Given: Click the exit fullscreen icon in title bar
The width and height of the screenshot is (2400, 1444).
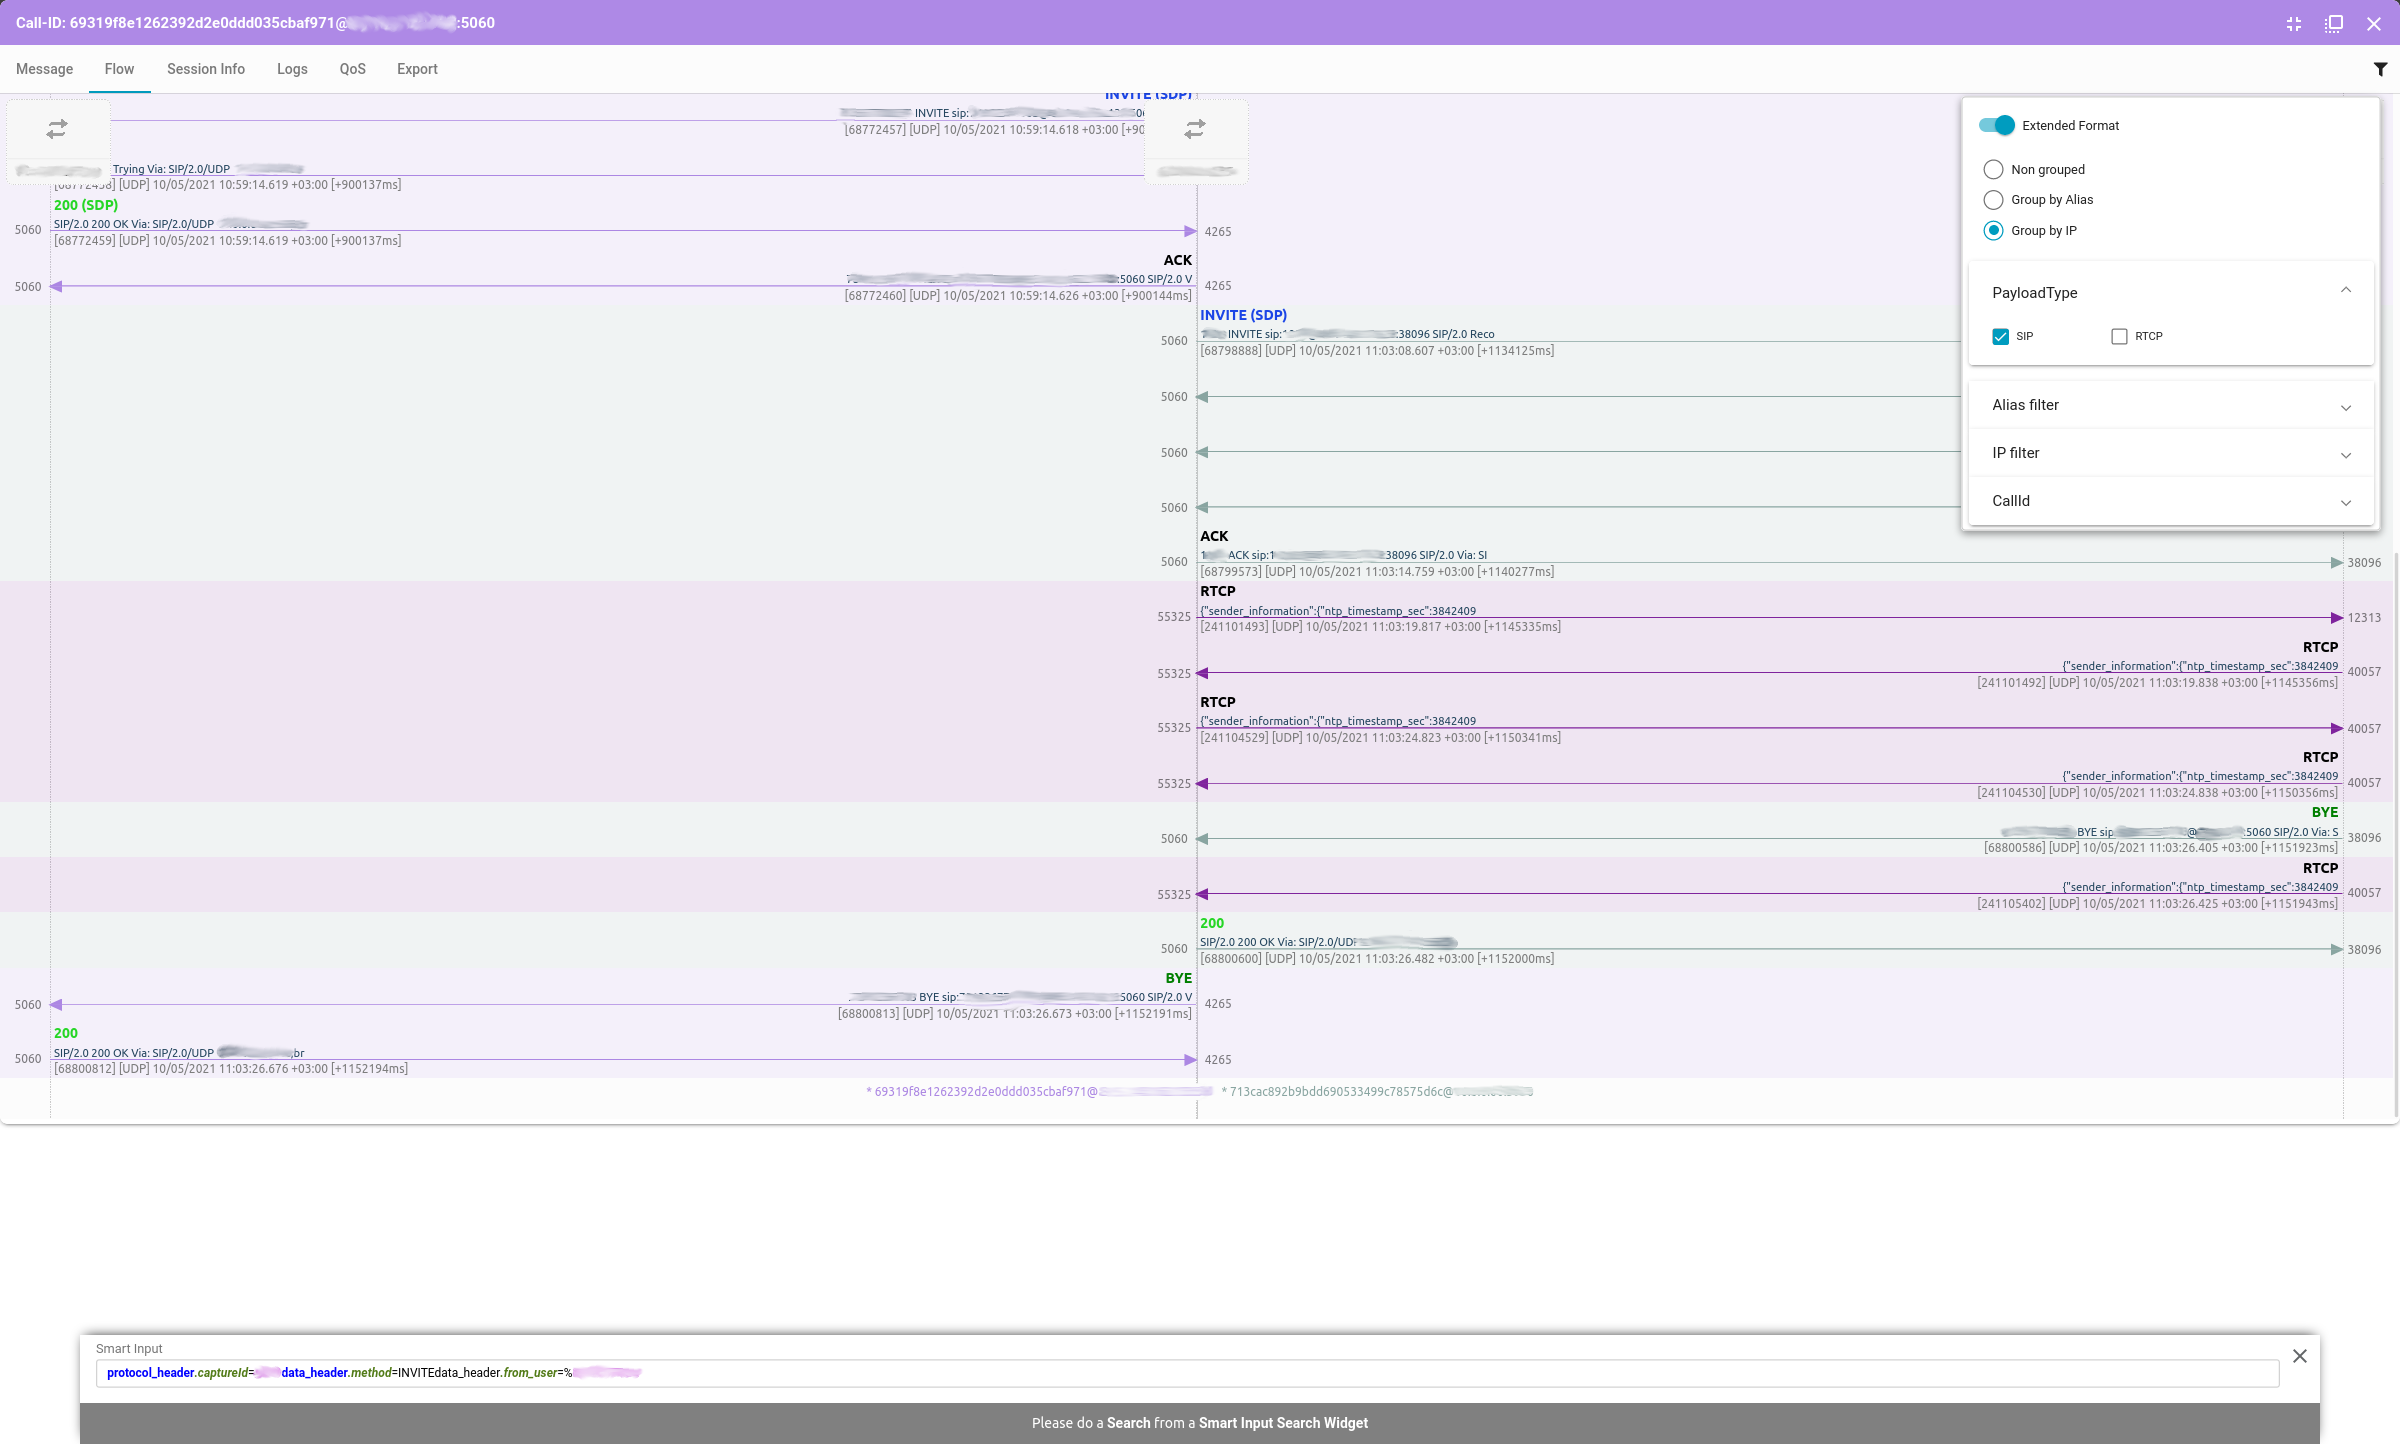Looking at the screenshot, I should pos(2293,23).
